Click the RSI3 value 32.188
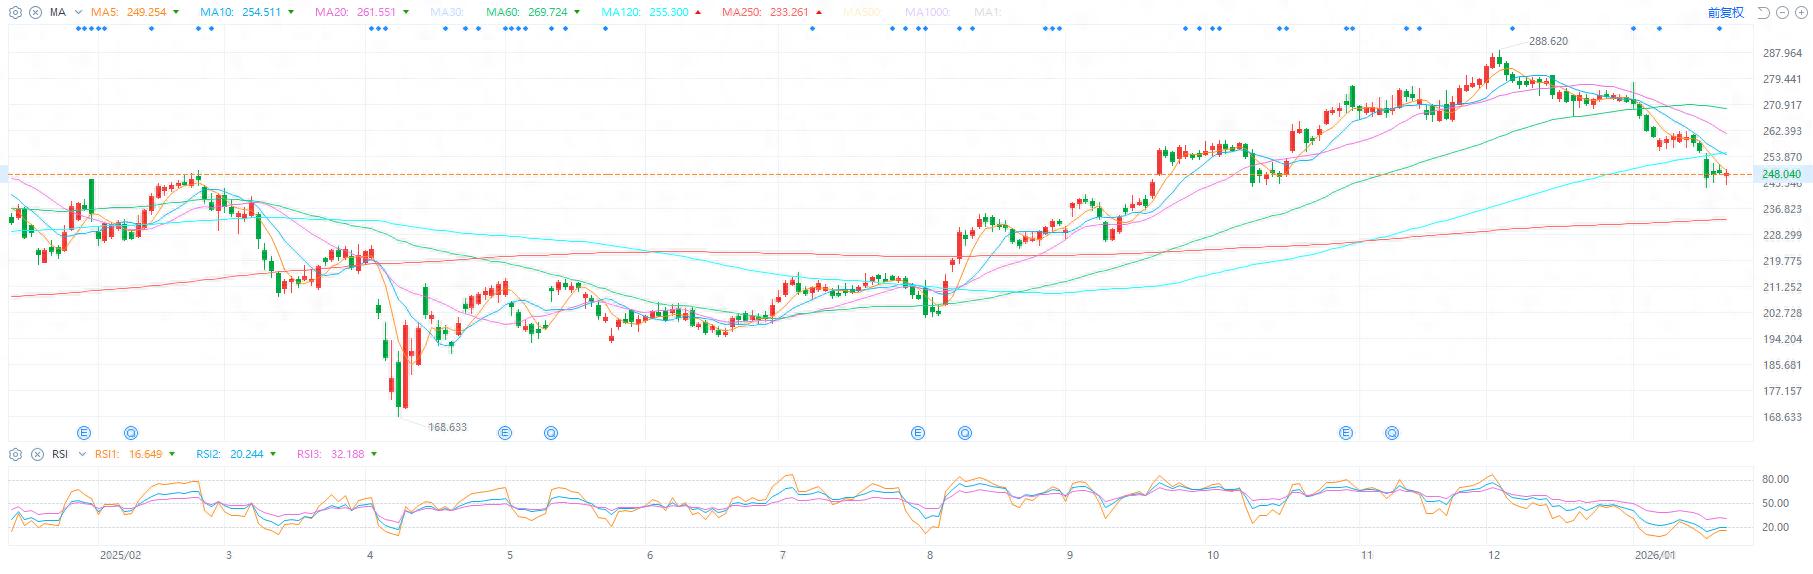 tap(348, 454)
